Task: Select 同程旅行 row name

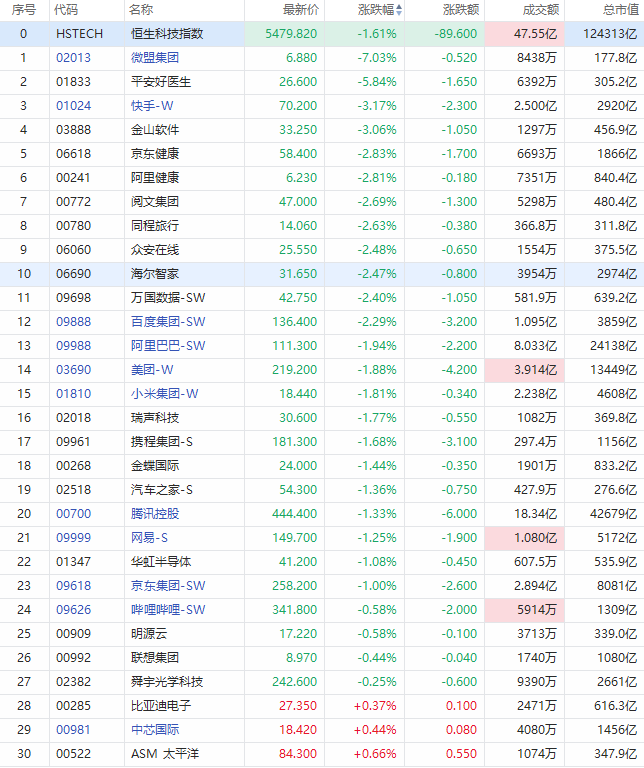Action: tap(155, 226)
